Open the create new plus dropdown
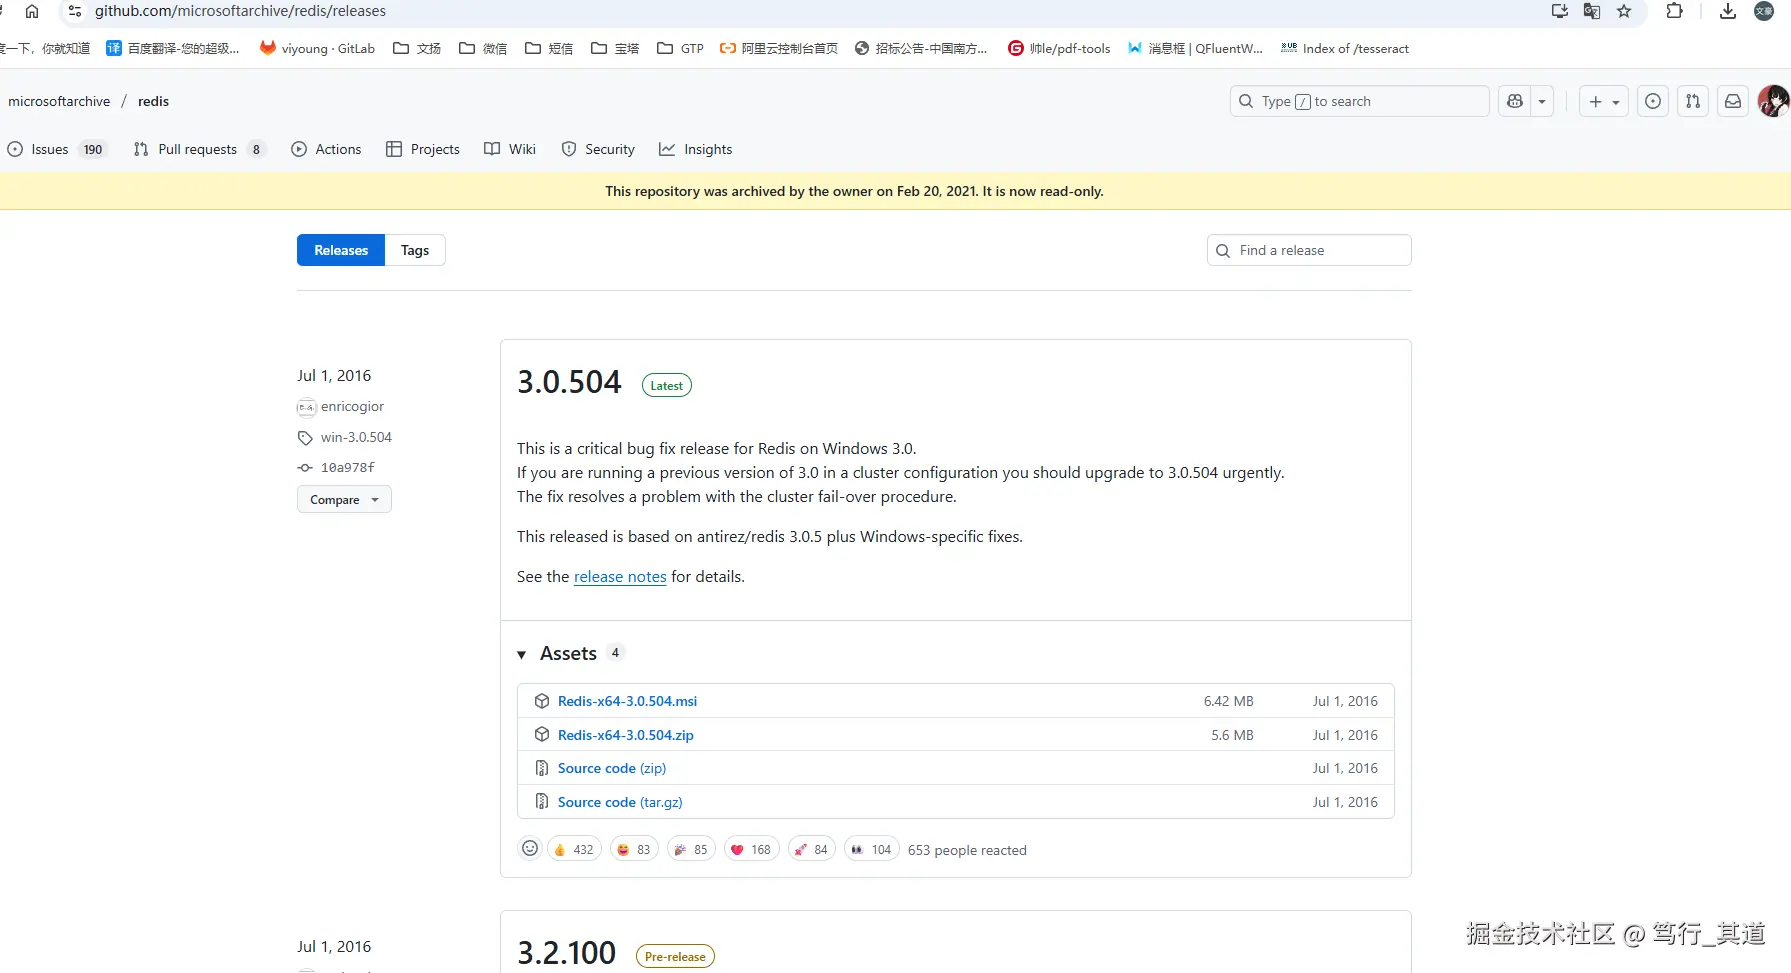This screenshot has height=973, width=1791. tap(1604, 101)
